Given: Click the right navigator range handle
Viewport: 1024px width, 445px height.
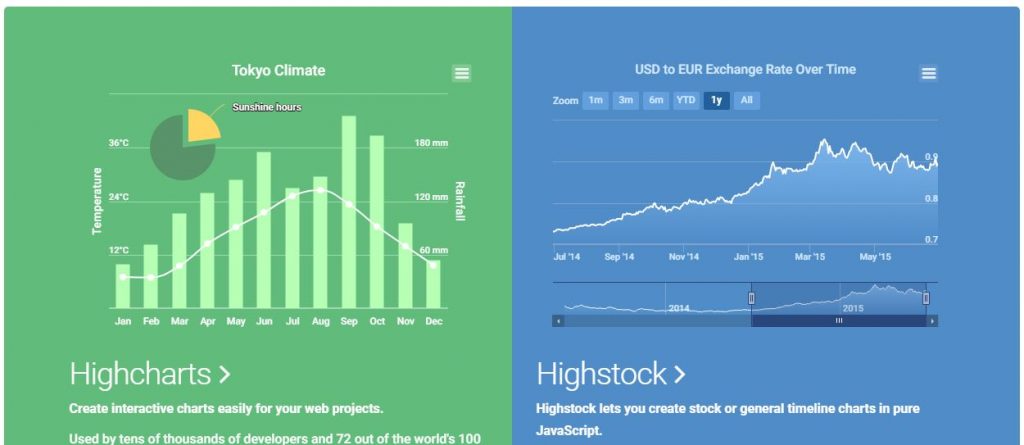Looking at the screenshot, I should point(926,298).
